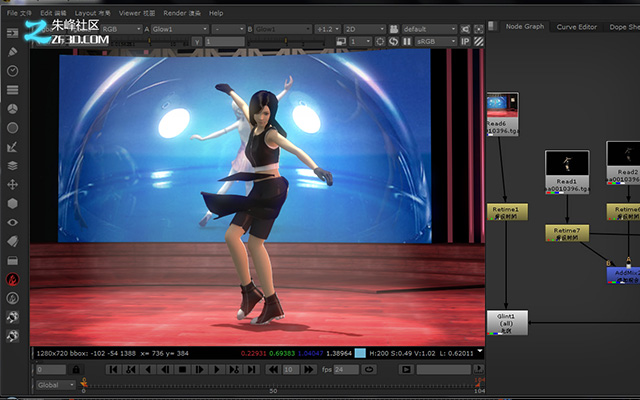Viewport: 640px width, 400px height.
Task: Select the Glint1 node in node graph
Action: [507, 322]
